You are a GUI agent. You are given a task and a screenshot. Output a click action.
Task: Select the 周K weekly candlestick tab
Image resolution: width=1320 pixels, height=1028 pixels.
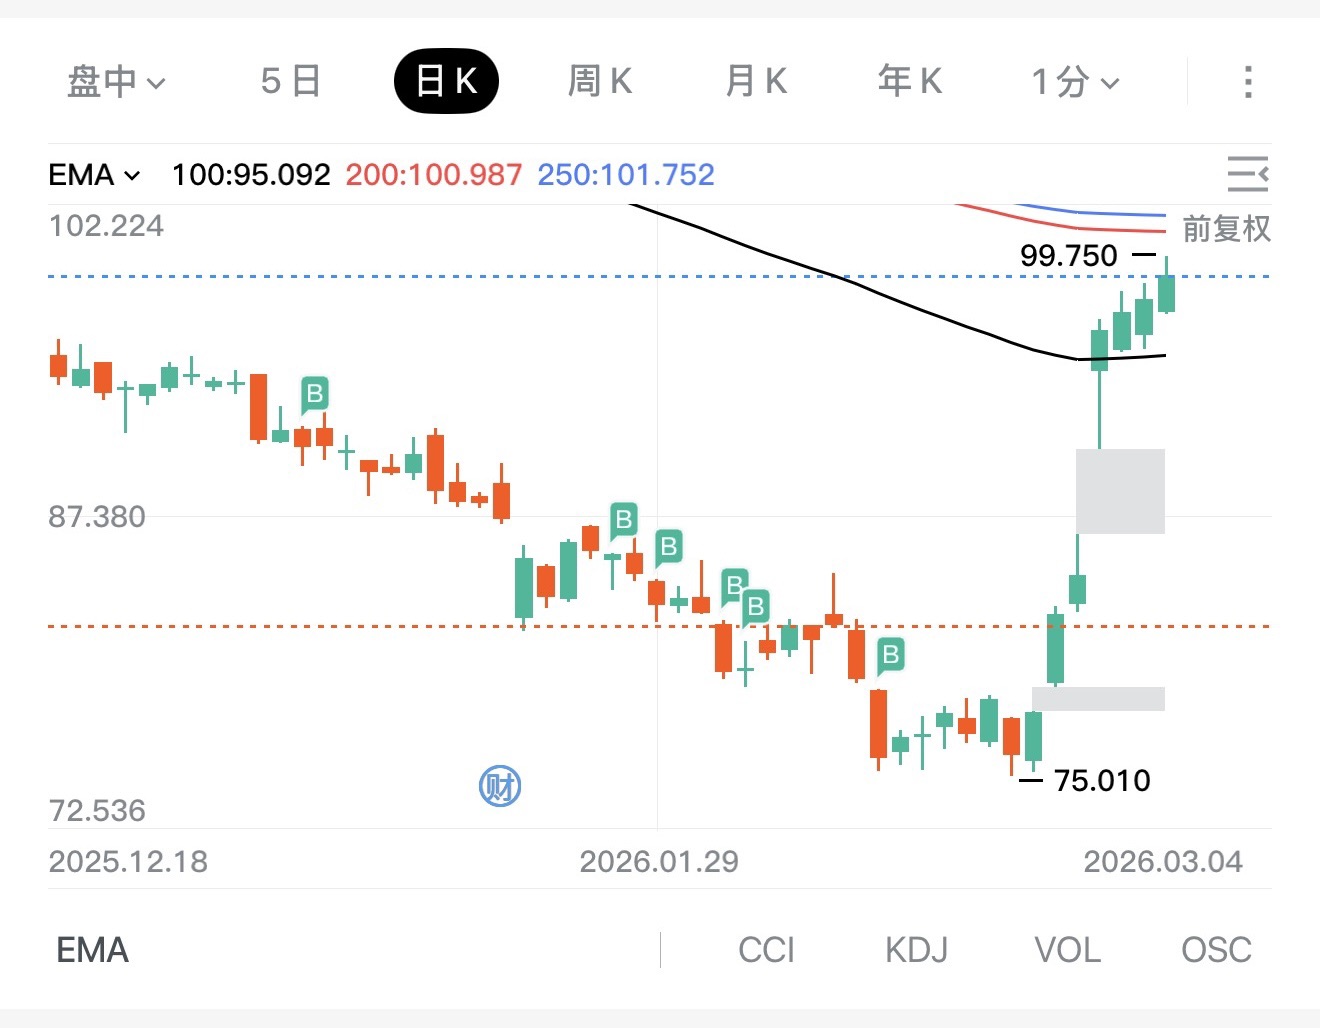[600, 81]
